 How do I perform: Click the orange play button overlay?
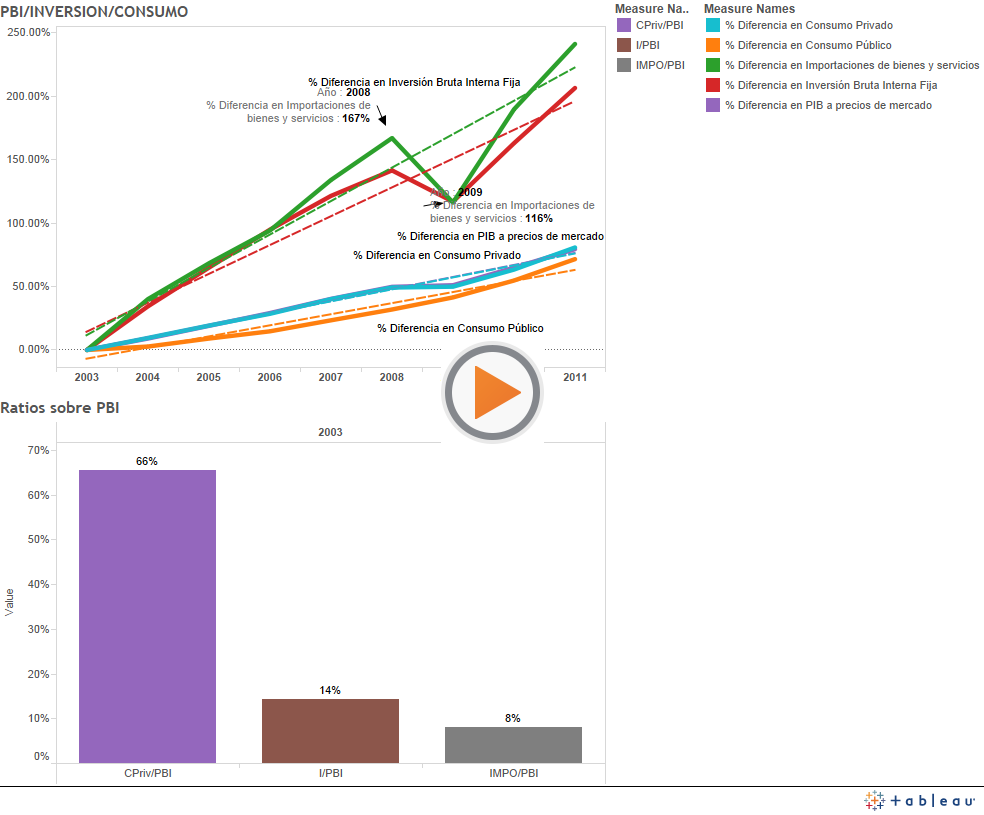[x=492, y=393]
